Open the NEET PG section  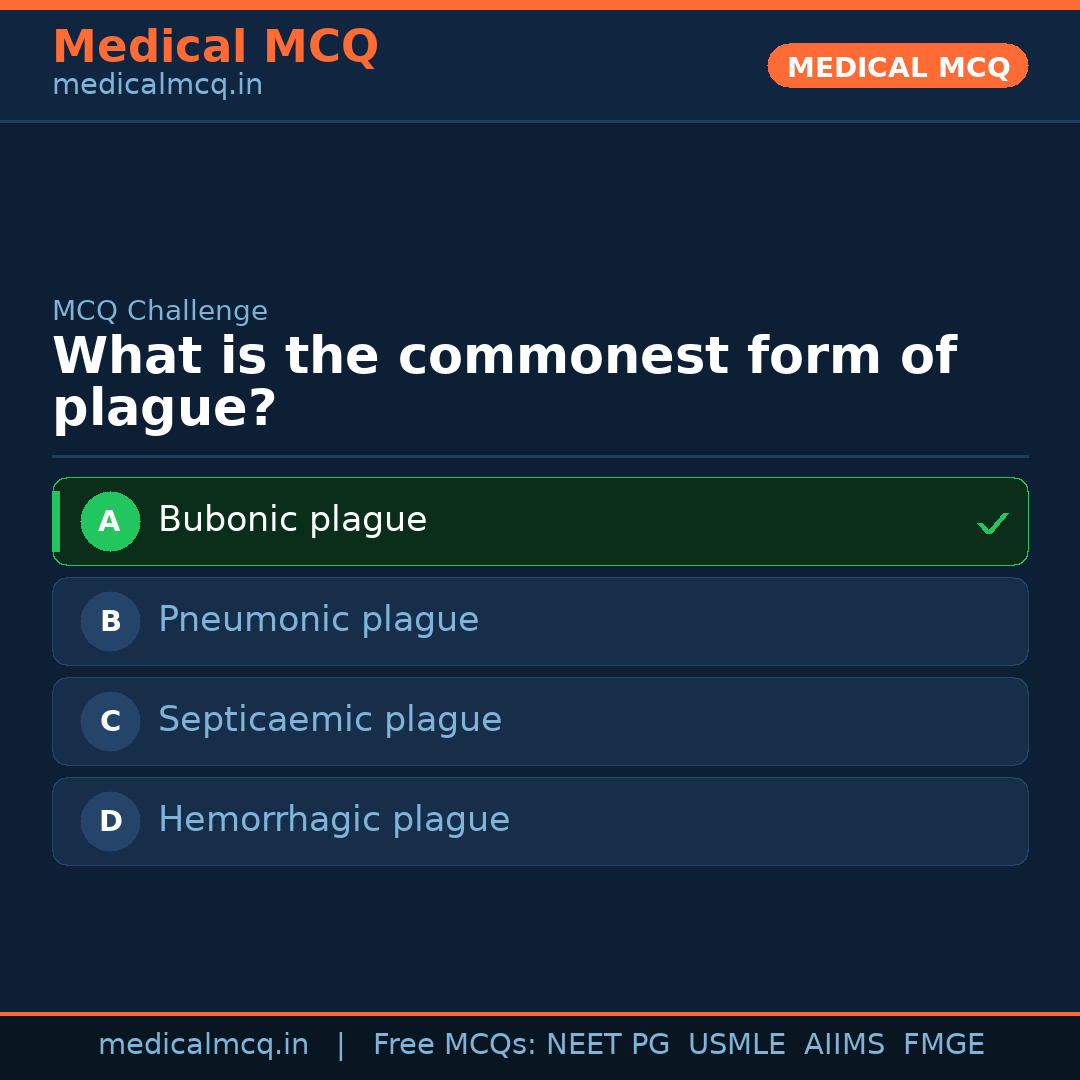[607, 1043]
